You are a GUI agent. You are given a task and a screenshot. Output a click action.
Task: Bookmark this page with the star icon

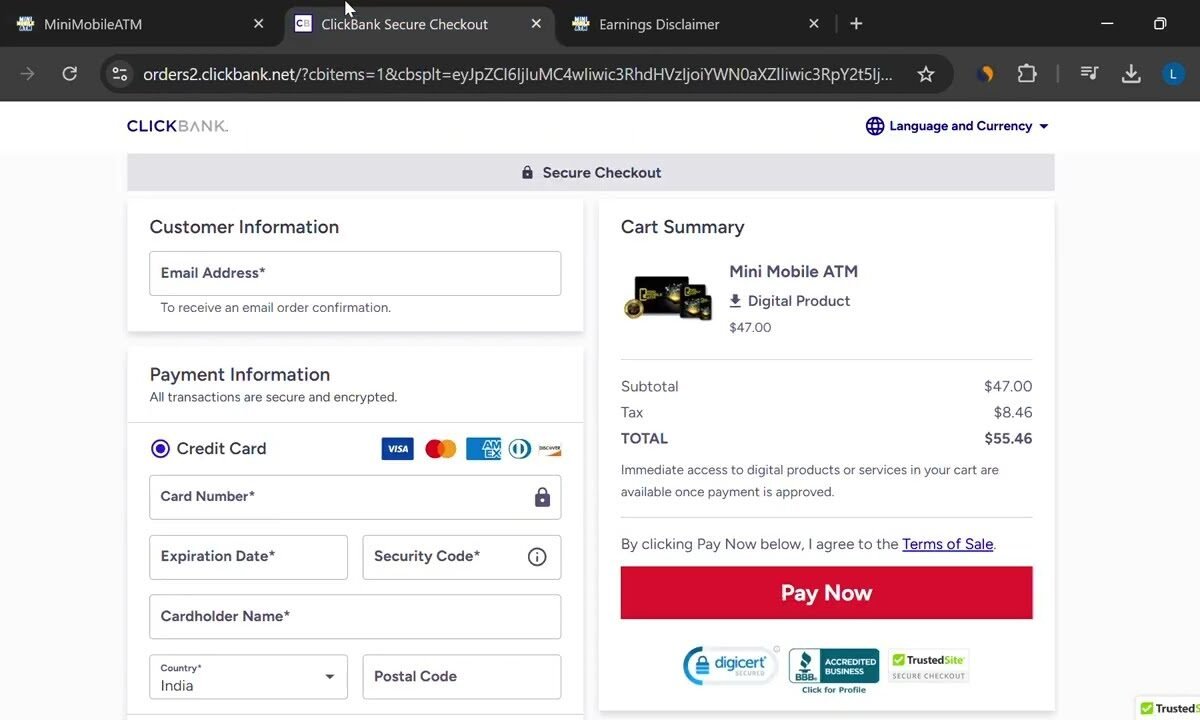pyautogui.click(x=926, y=74)
